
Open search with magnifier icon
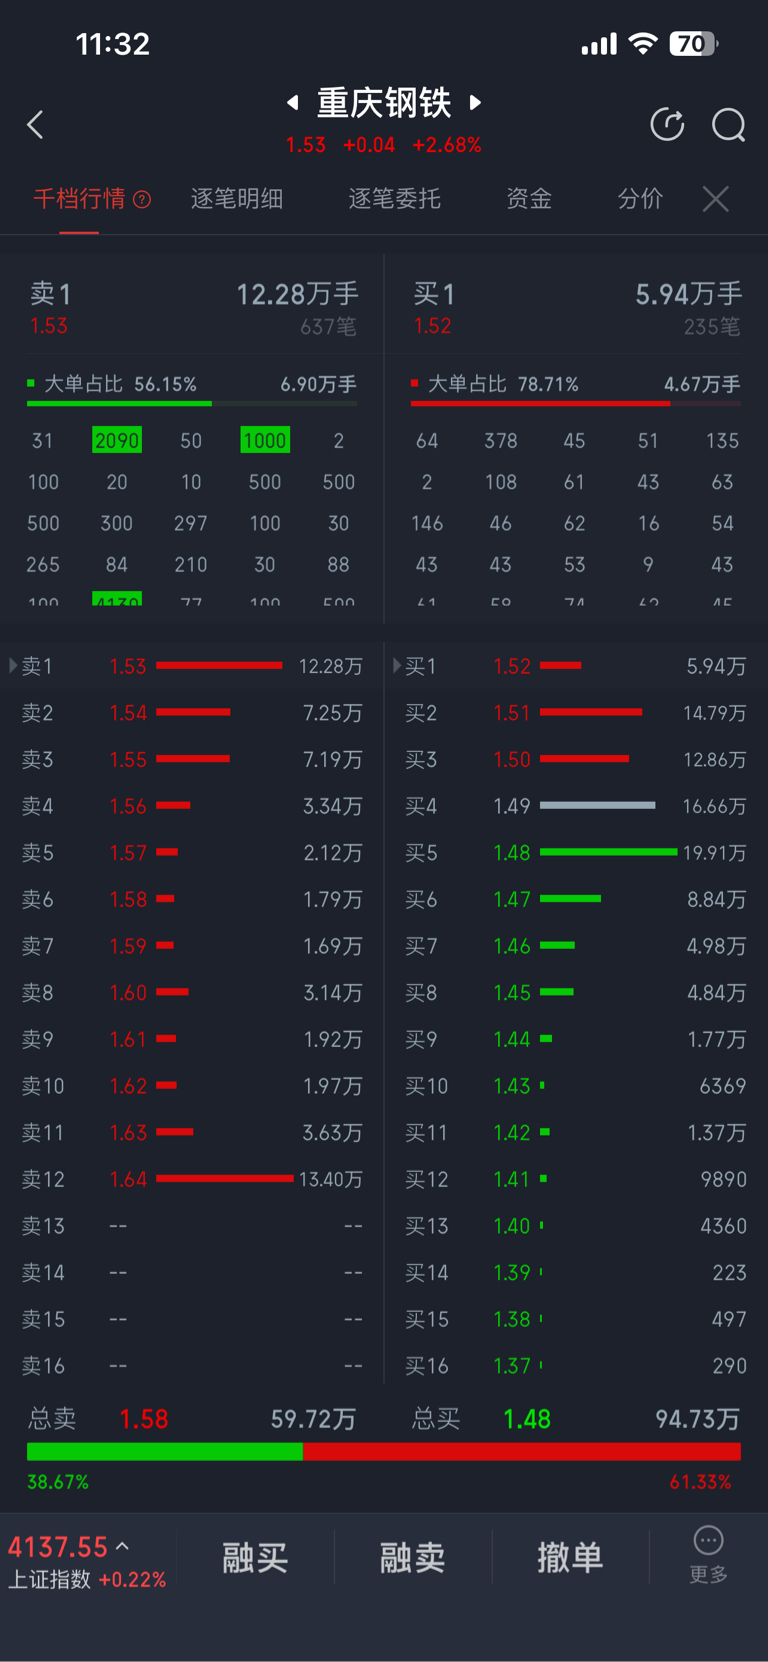(728, 125)
